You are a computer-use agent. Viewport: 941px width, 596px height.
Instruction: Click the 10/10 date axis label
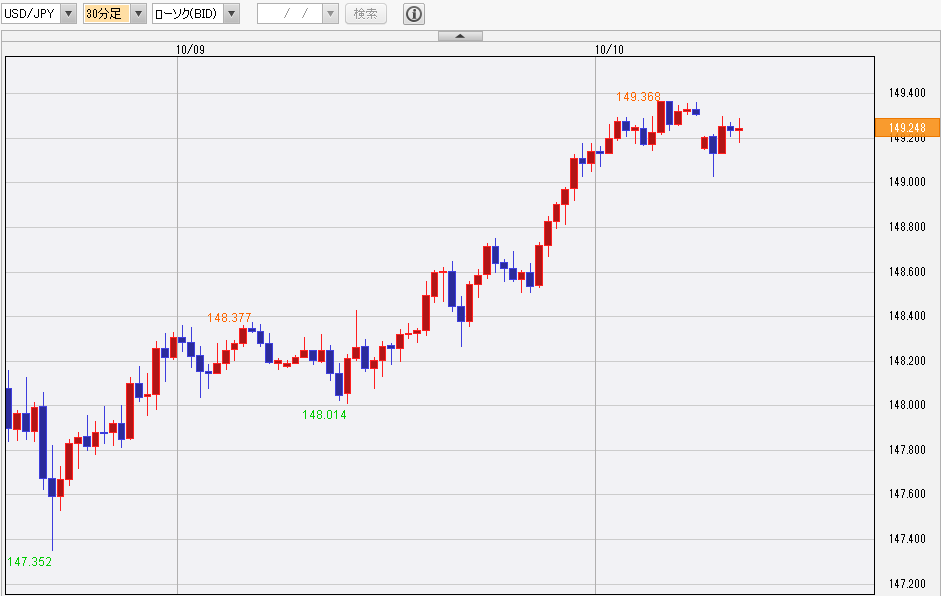click(609, 50)
